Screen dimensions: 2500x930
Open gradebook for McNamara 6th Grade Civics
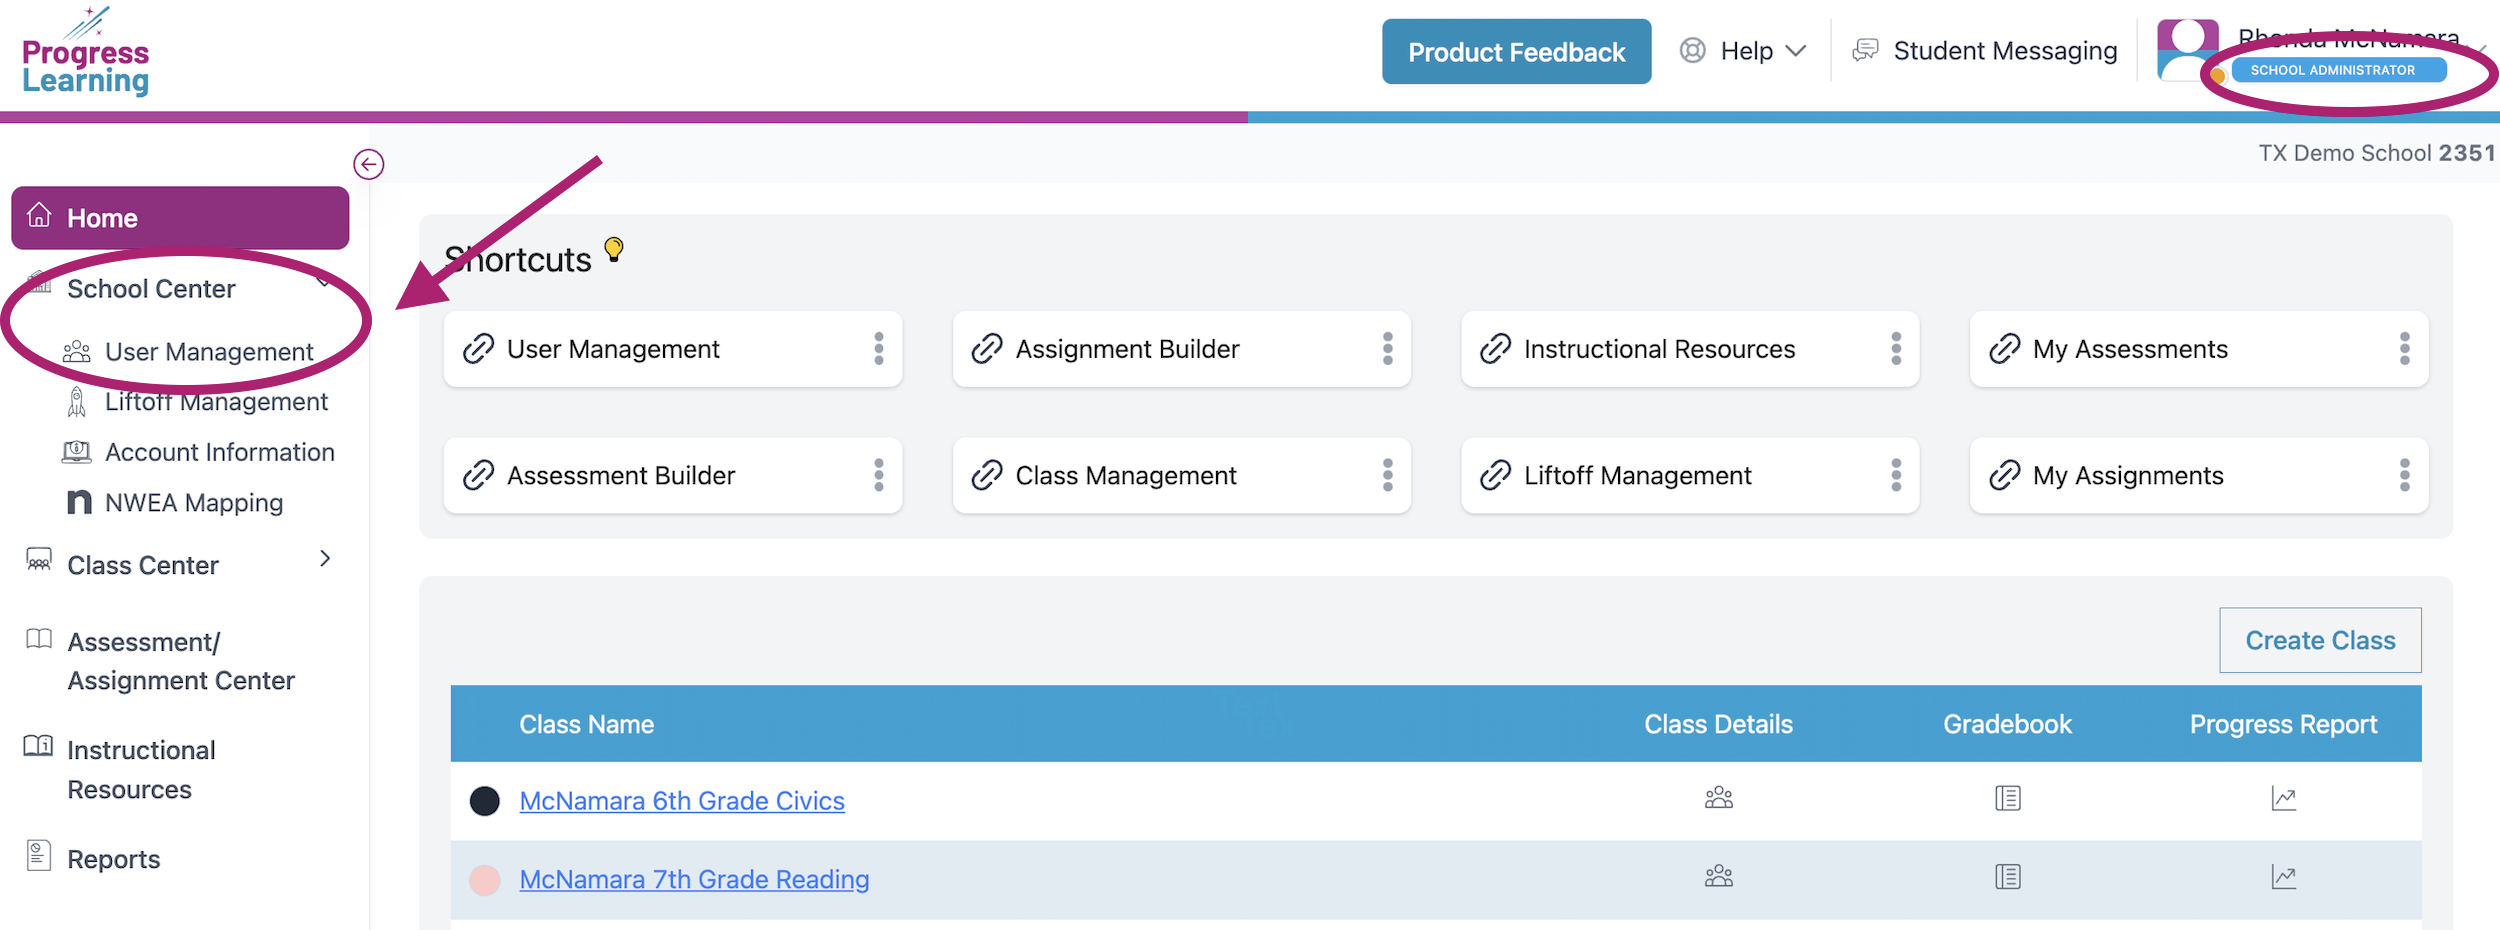(2007, 799)
